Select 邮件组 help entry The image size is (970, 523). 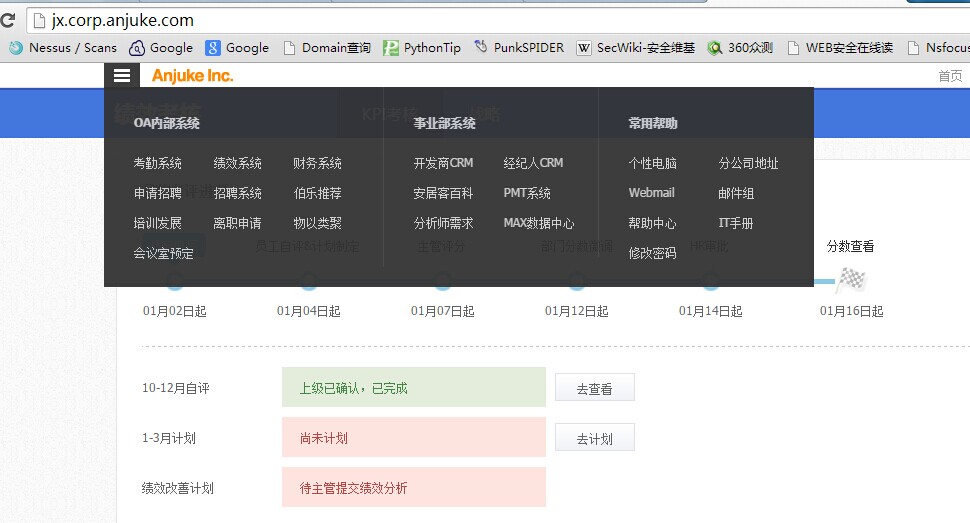point(736,193)
